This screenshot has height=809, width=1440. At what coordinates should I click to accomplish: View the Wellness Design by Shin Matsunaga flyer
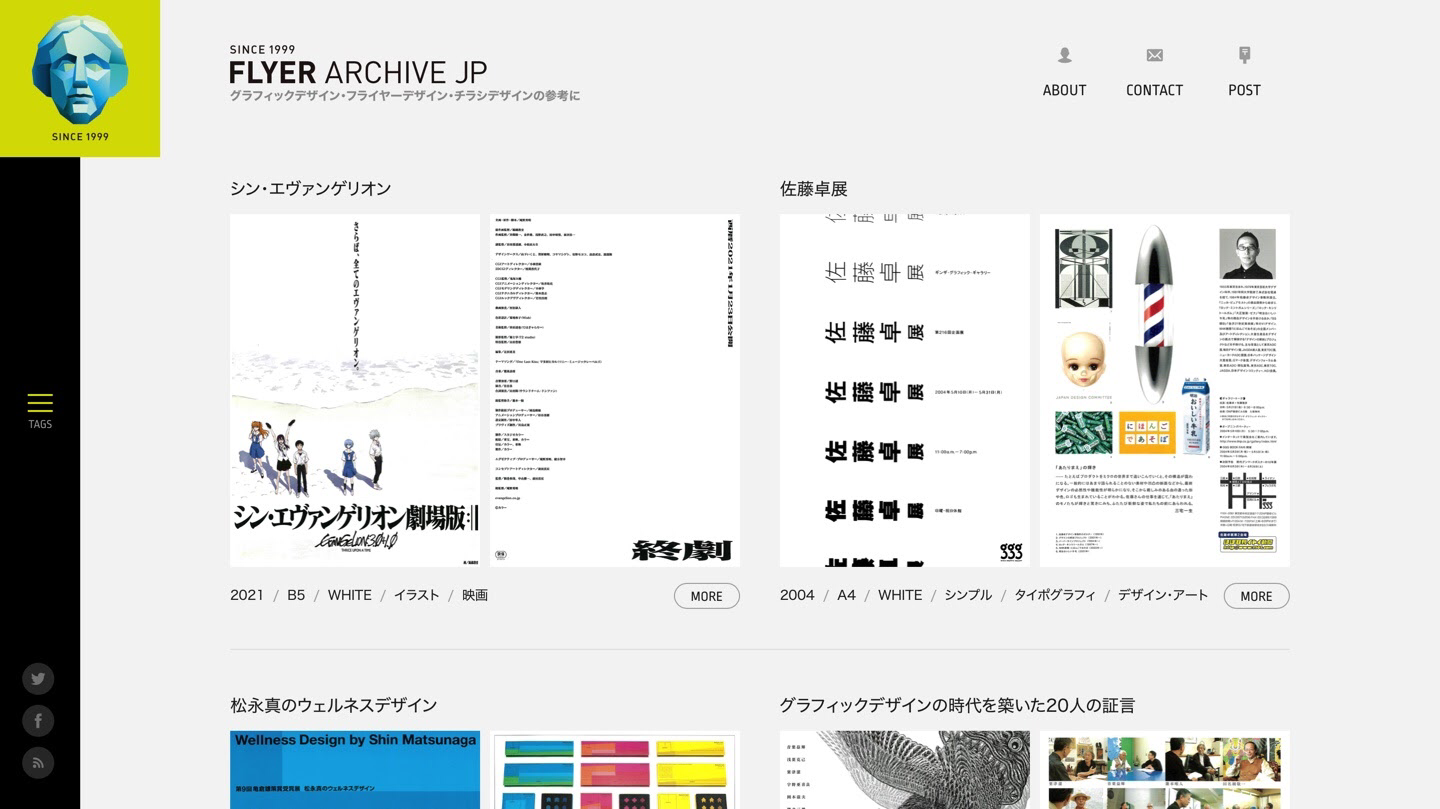[355, 770]
